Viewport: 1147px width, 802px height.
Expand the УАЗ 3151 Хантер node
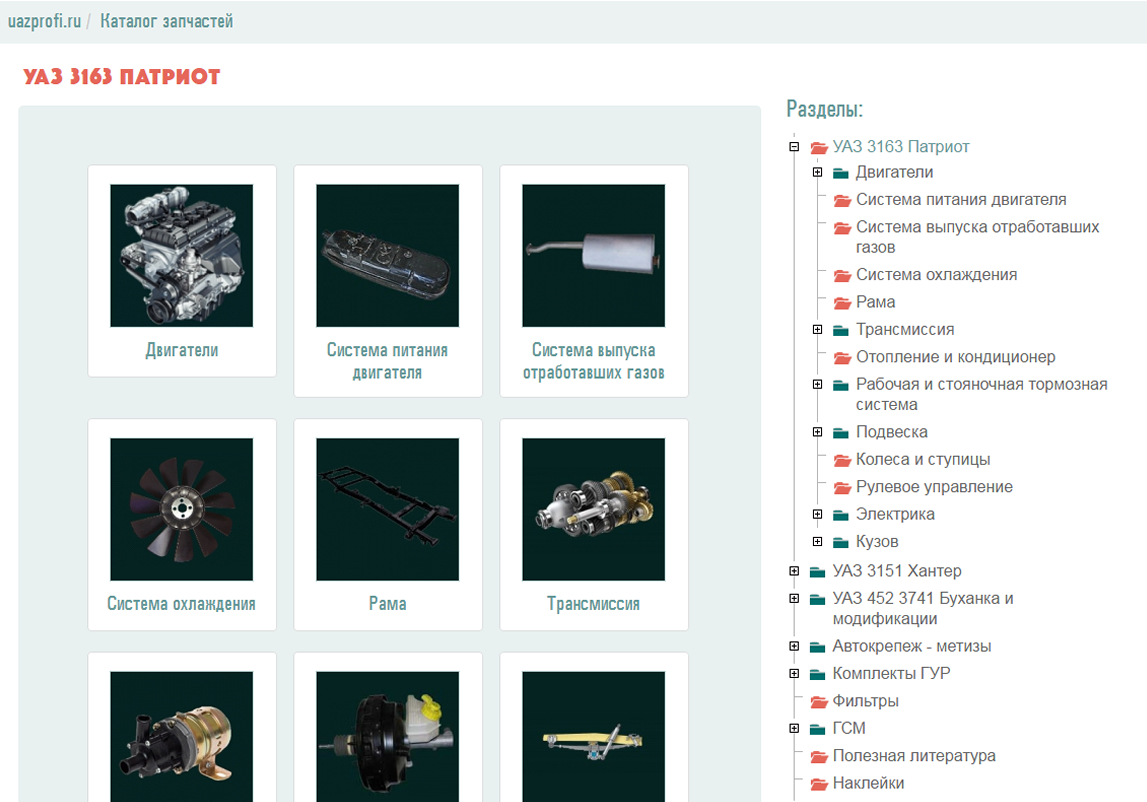pos(794,571)
